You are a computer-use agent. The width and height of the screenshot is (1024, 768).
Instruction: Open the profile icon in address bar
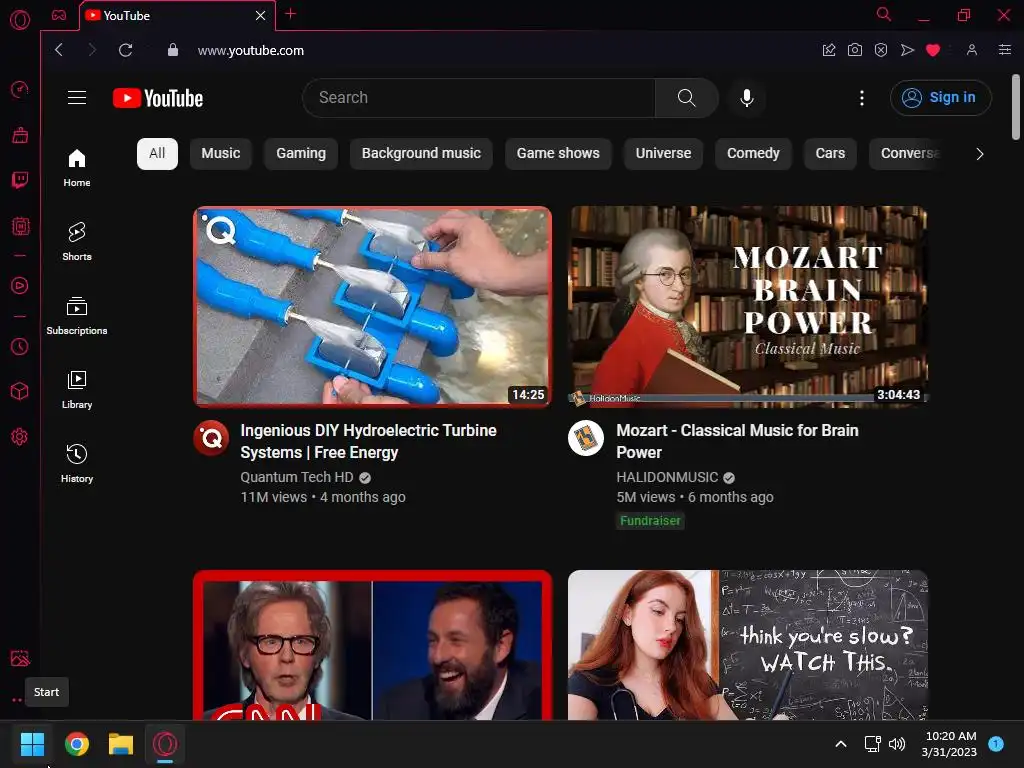coord(972,50)
